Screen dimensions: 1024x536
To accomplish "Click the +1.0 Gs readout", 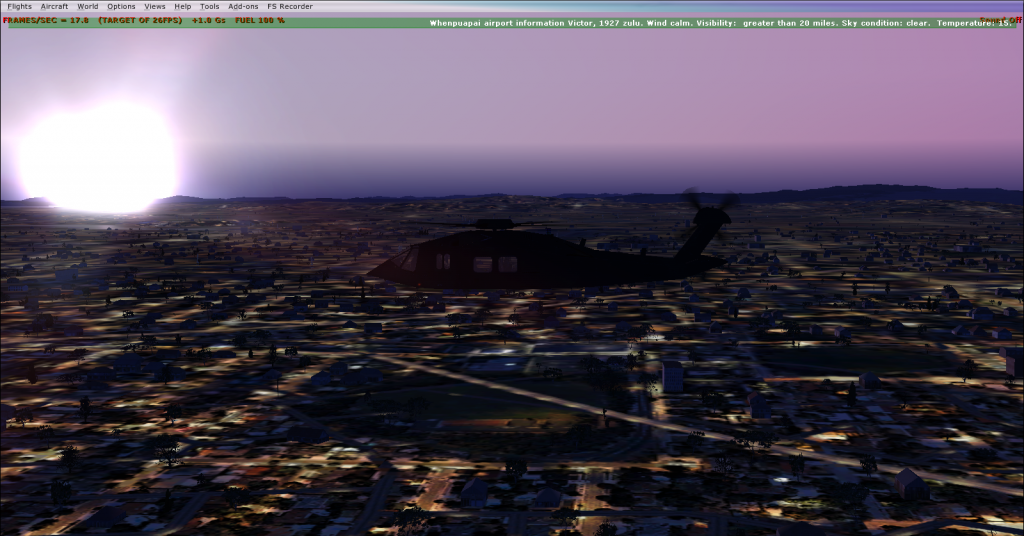I will pos(210,20).
